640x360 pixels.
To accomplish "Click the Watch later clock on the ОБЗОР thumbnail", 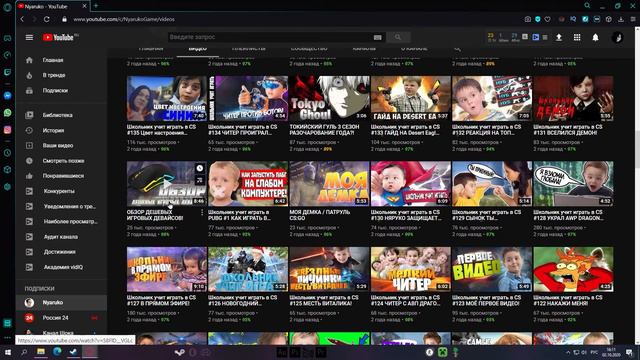I will pos(200,168).
